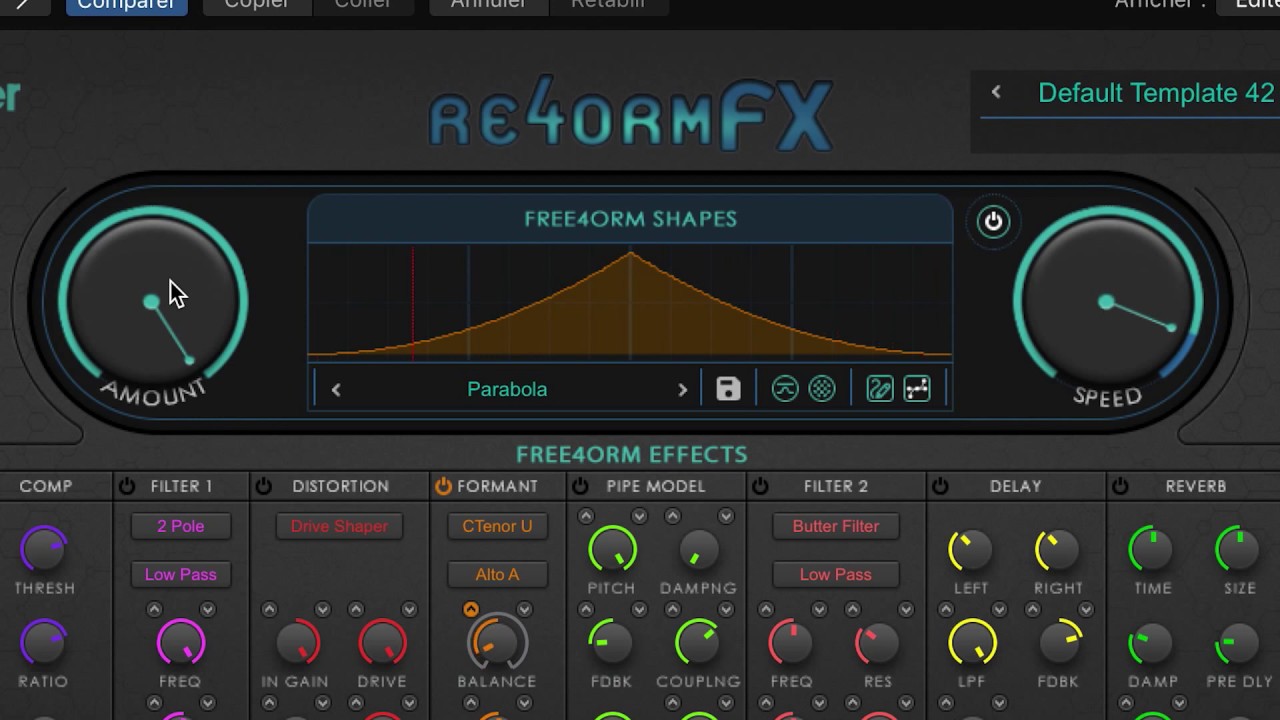Click down arrow above PITCH knob

pos(639,516)
